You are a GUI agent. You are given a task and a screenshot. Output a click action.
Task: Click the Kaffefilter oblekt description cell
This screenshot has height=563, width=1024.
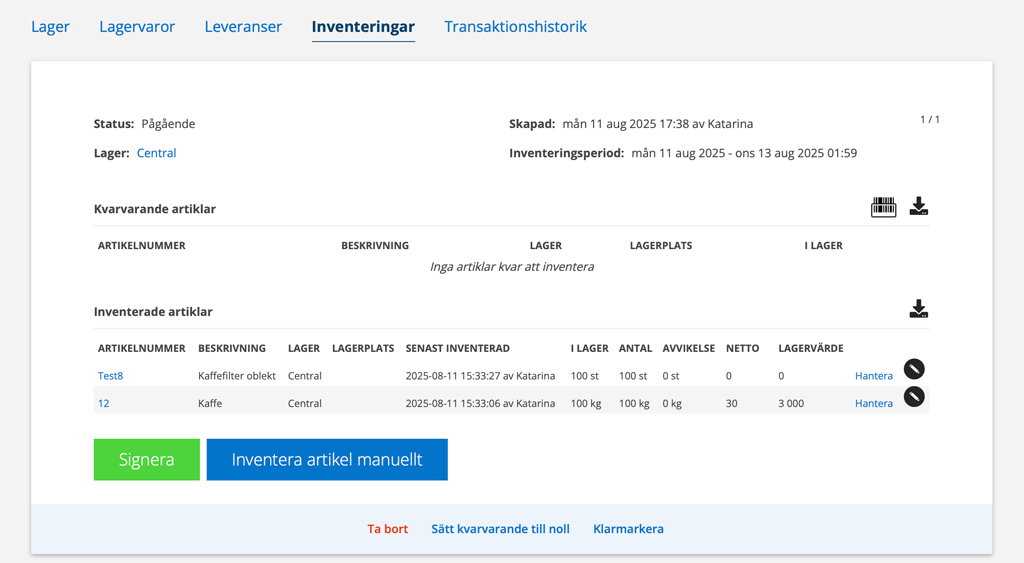(237, 376)
